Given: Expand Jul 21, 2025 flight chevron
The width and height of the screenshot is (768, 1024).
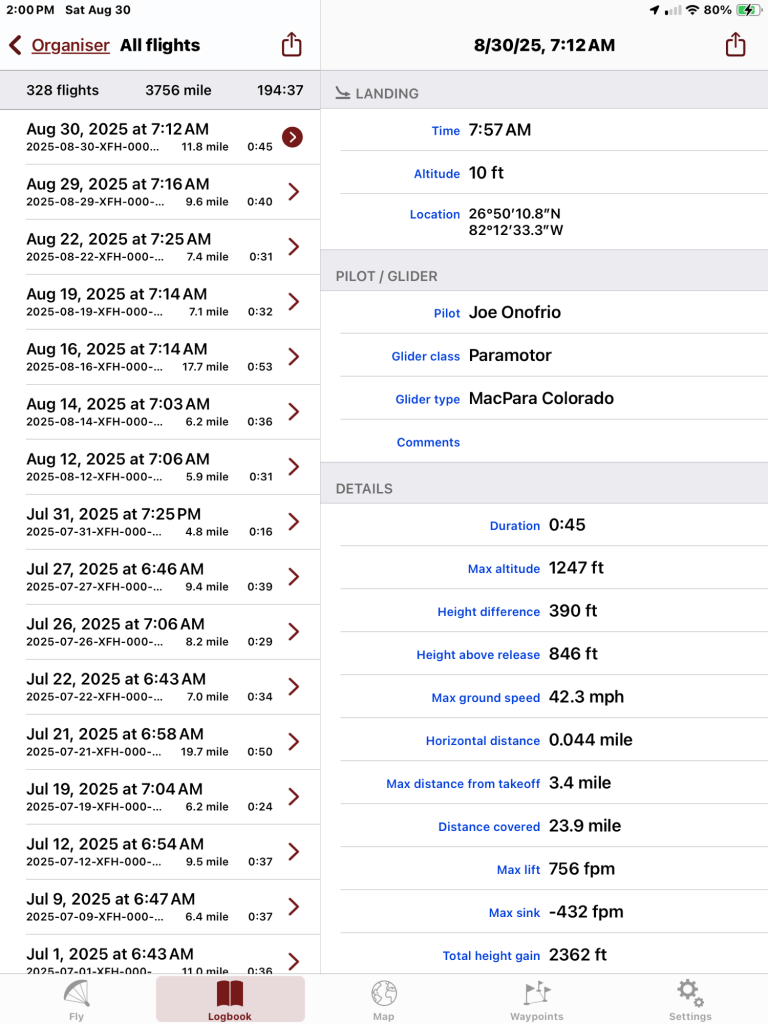Looking at the screenshot, I should pos(293,742).
